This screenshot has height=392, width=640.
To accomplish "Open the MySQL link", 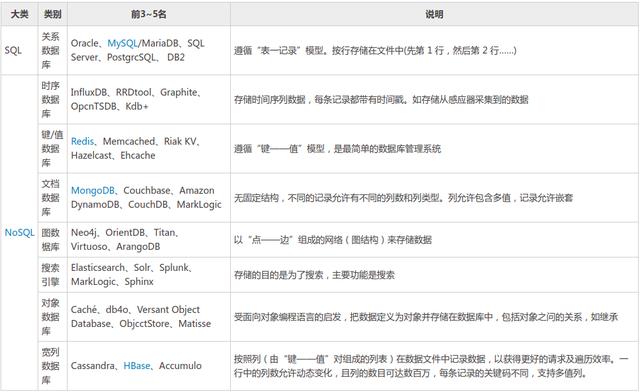I will click(123, 43).
